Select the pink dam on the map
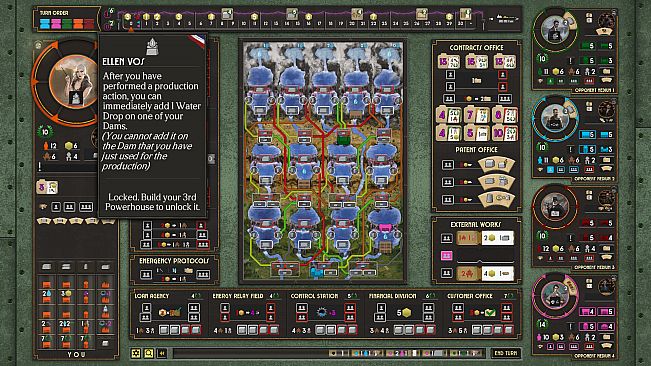The height and width of the screenshot is (366, 651). tap(385, 228)
